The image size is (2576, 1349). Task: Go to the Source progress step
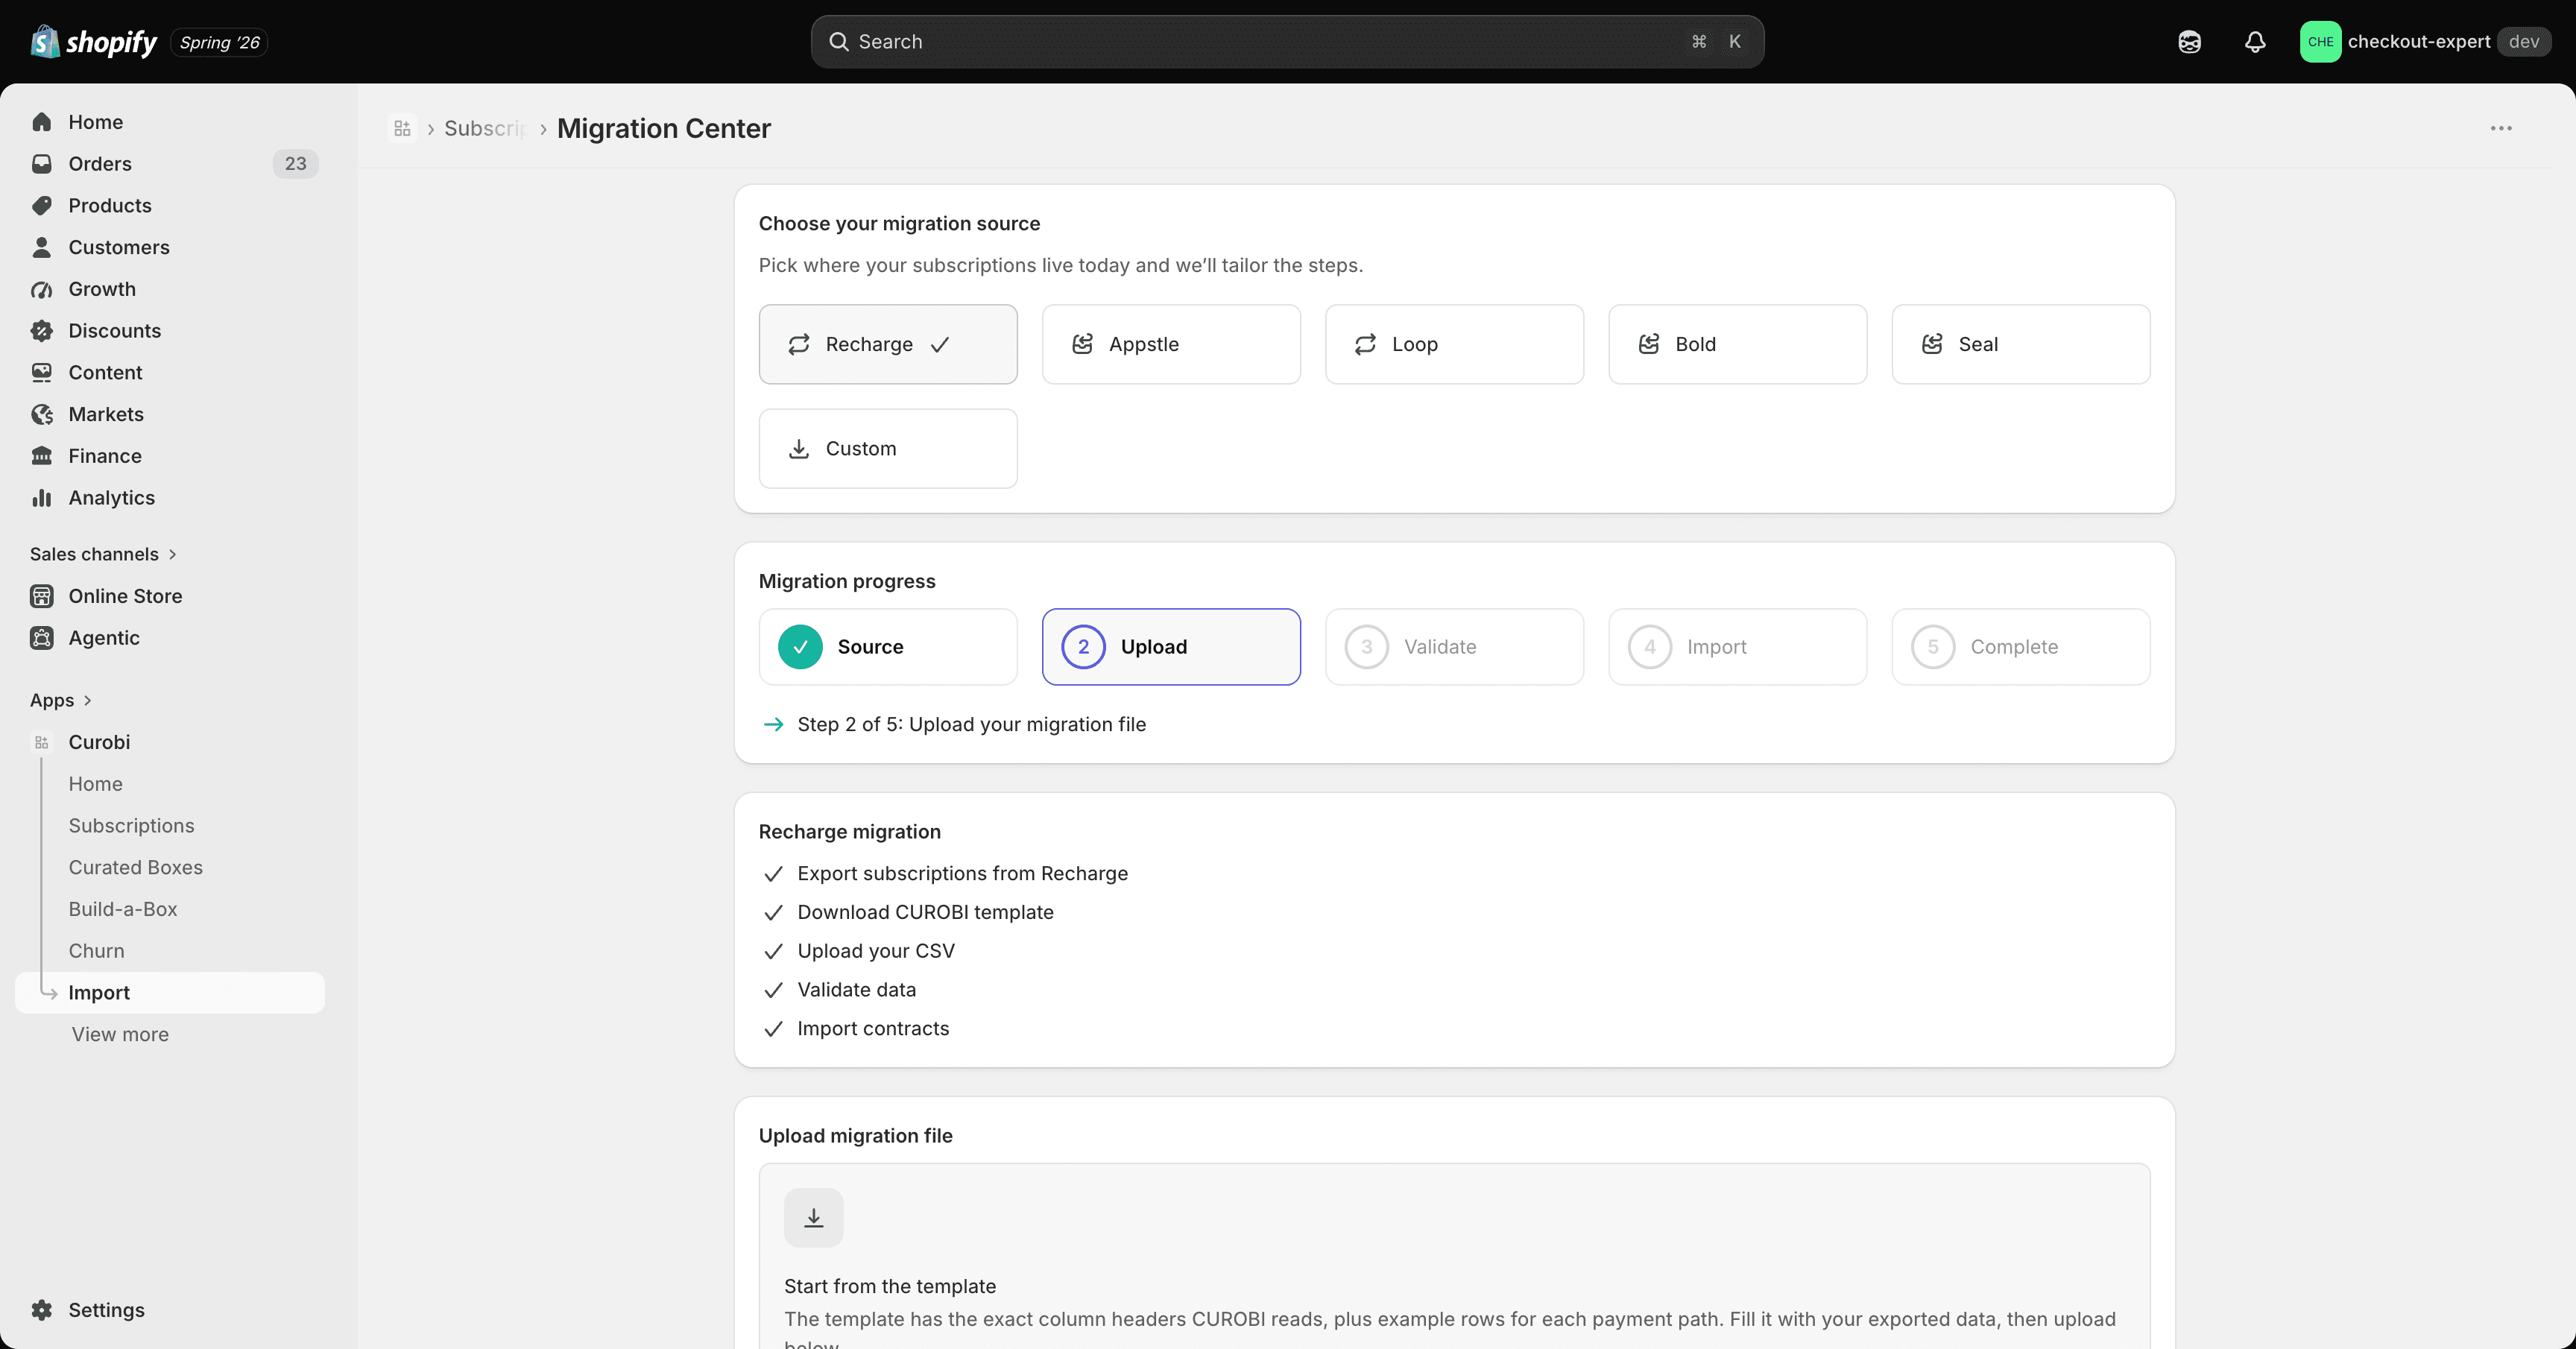(888, 647)
